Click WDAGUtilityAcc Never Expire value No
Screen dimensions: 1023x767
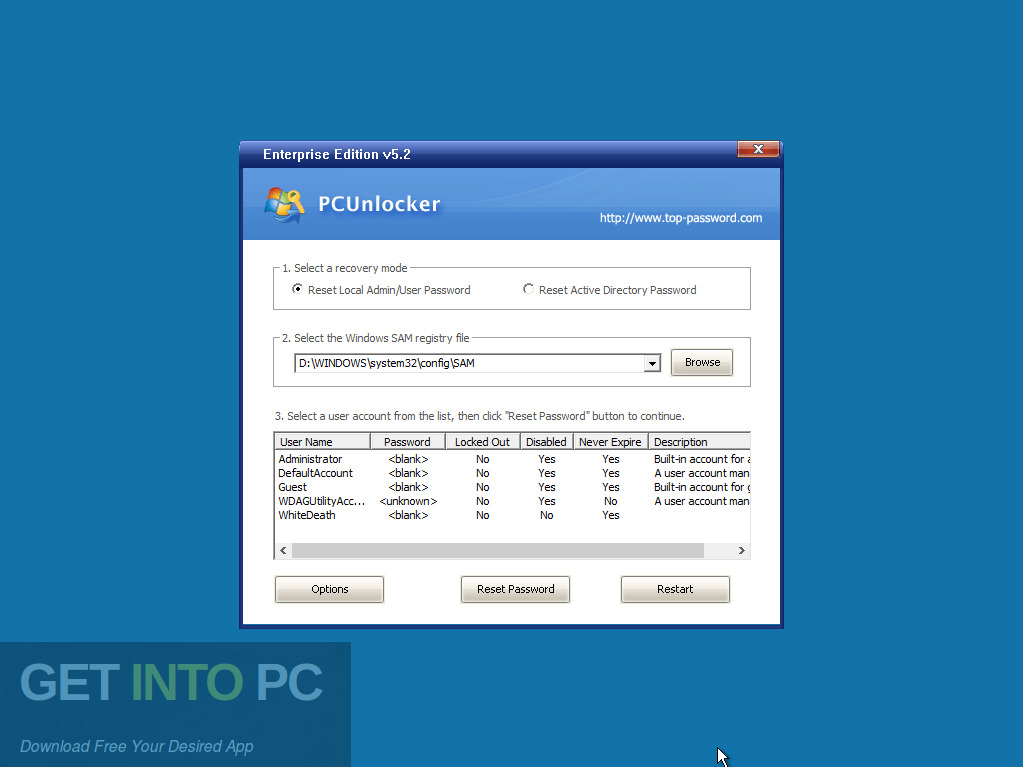pos(611,501)
